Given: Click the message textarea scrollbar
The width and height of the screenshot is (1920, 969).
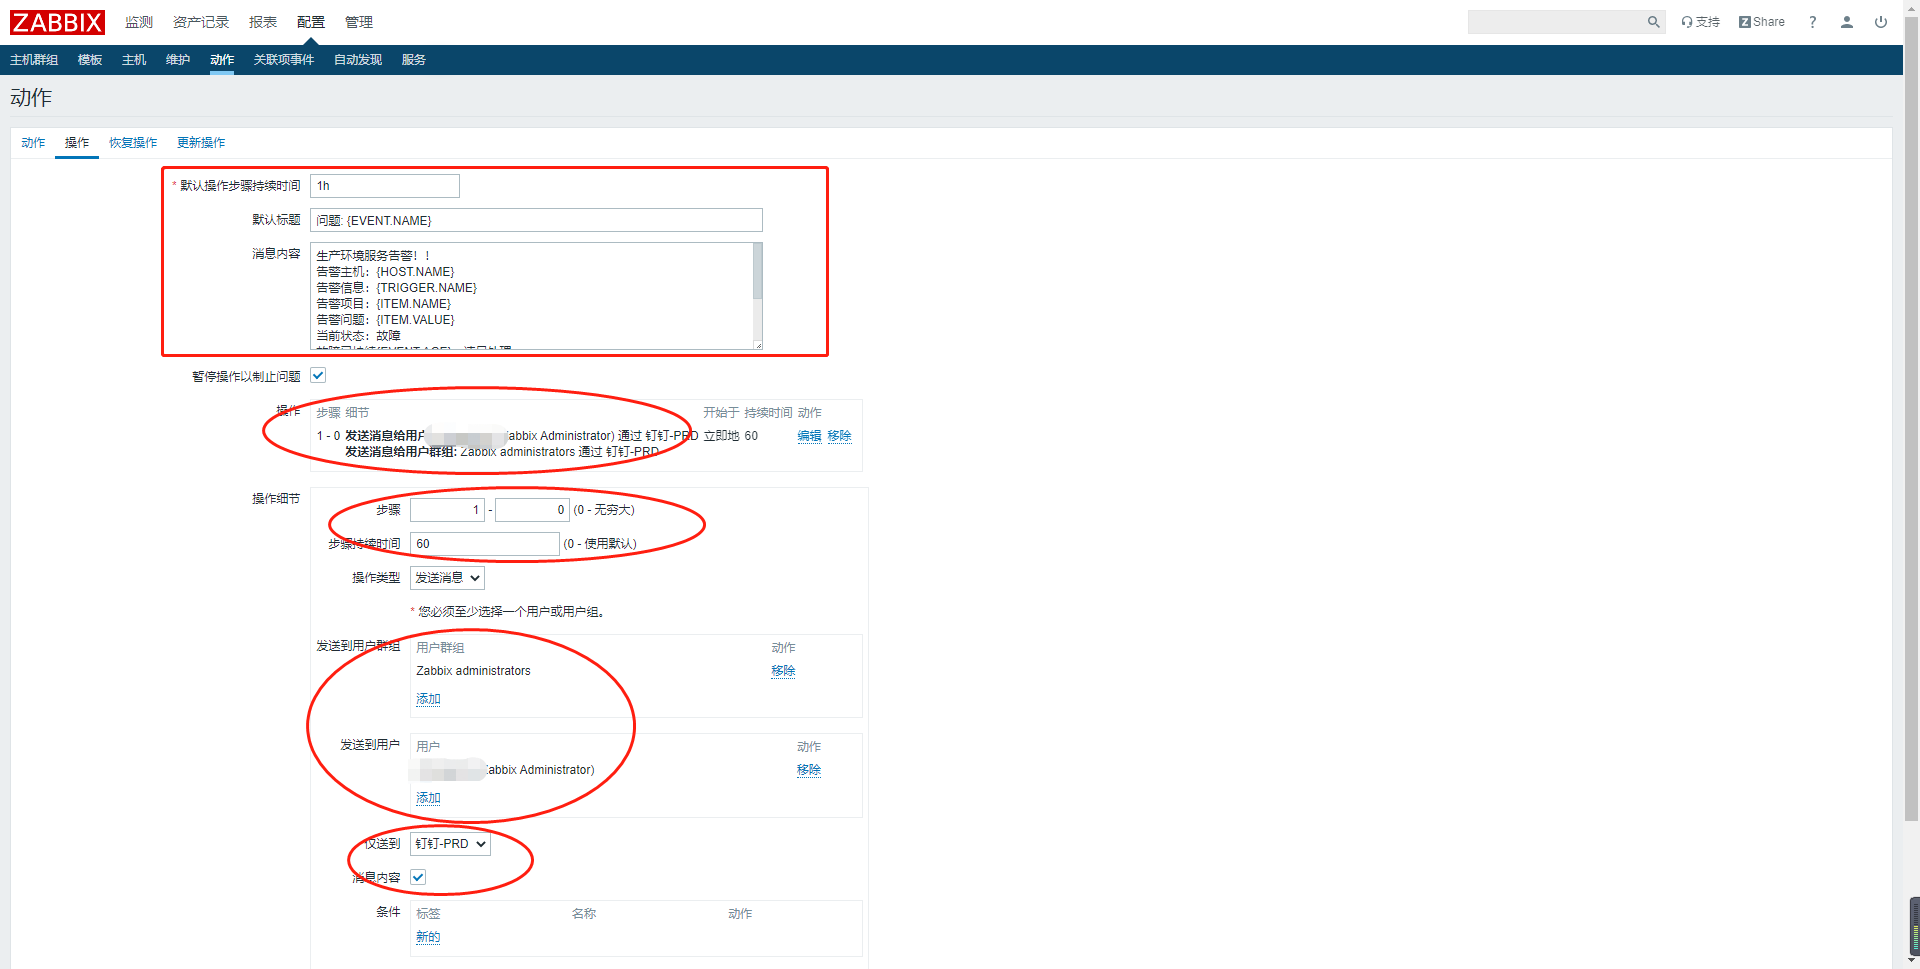Looking at the screenshot, I should (x=758, y=271).
